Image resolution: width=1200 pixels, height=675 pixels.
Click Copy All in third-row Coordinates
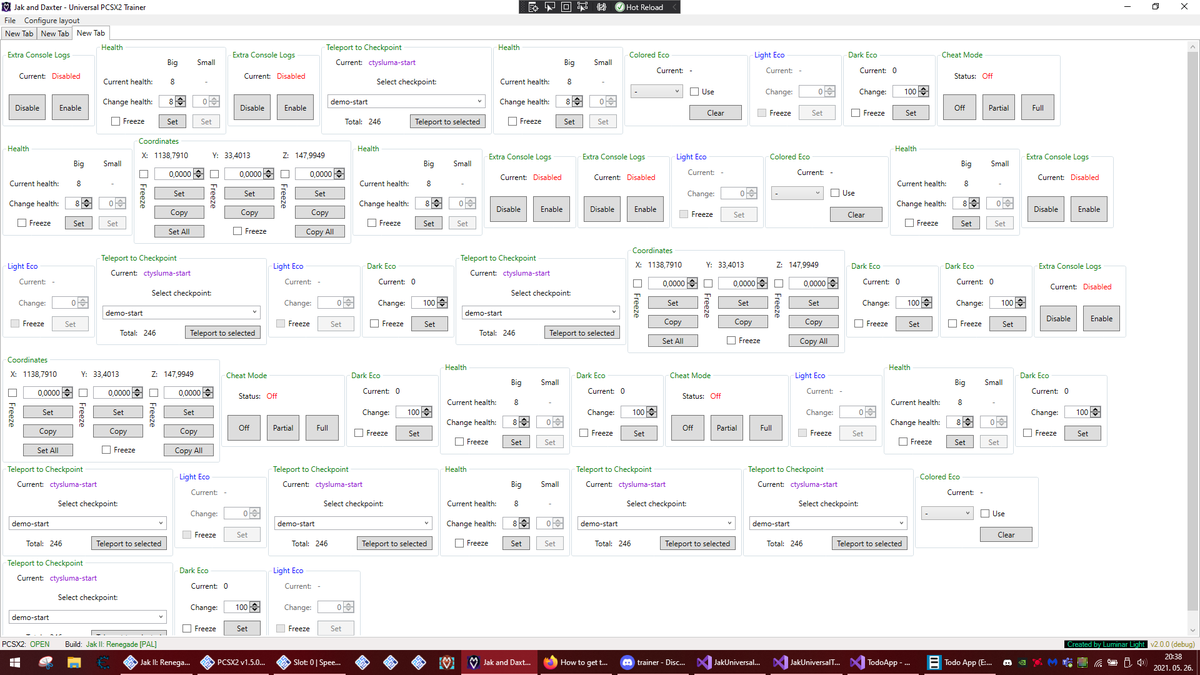814,341
